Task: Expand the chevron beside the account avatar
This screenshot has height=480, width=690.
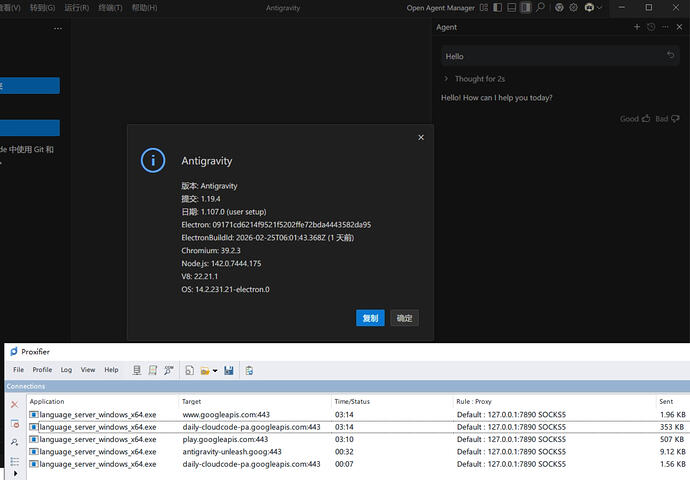Action: coord(599,8)
